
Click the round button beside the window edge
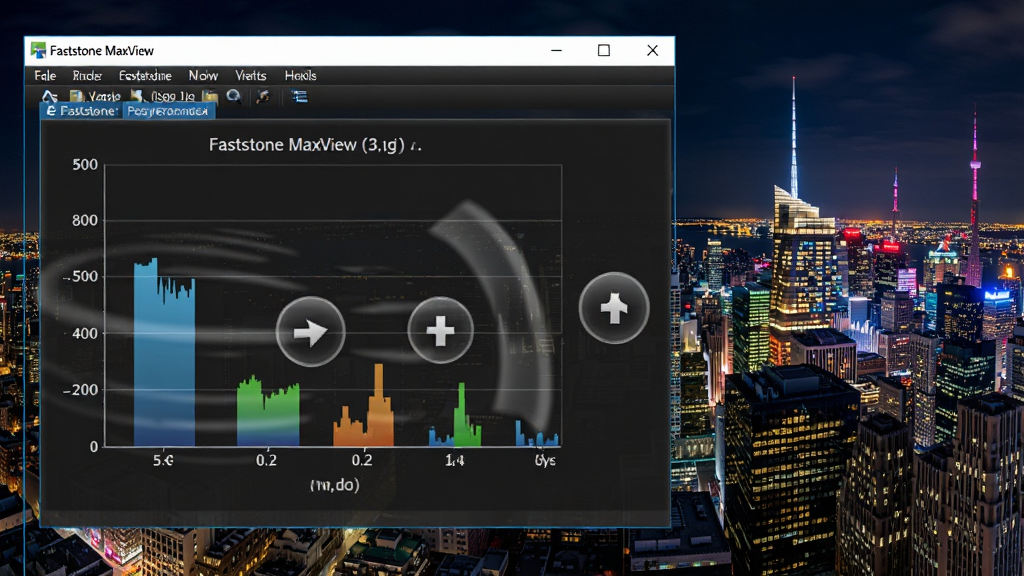click(614, 308)
